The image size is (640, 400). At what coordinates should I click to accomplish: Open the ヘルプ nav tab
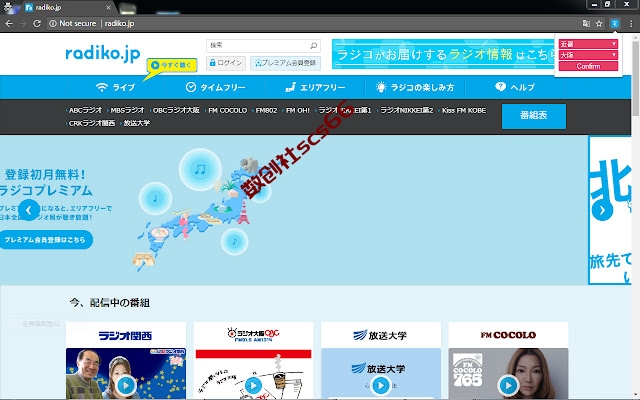(x=515, y=87)
